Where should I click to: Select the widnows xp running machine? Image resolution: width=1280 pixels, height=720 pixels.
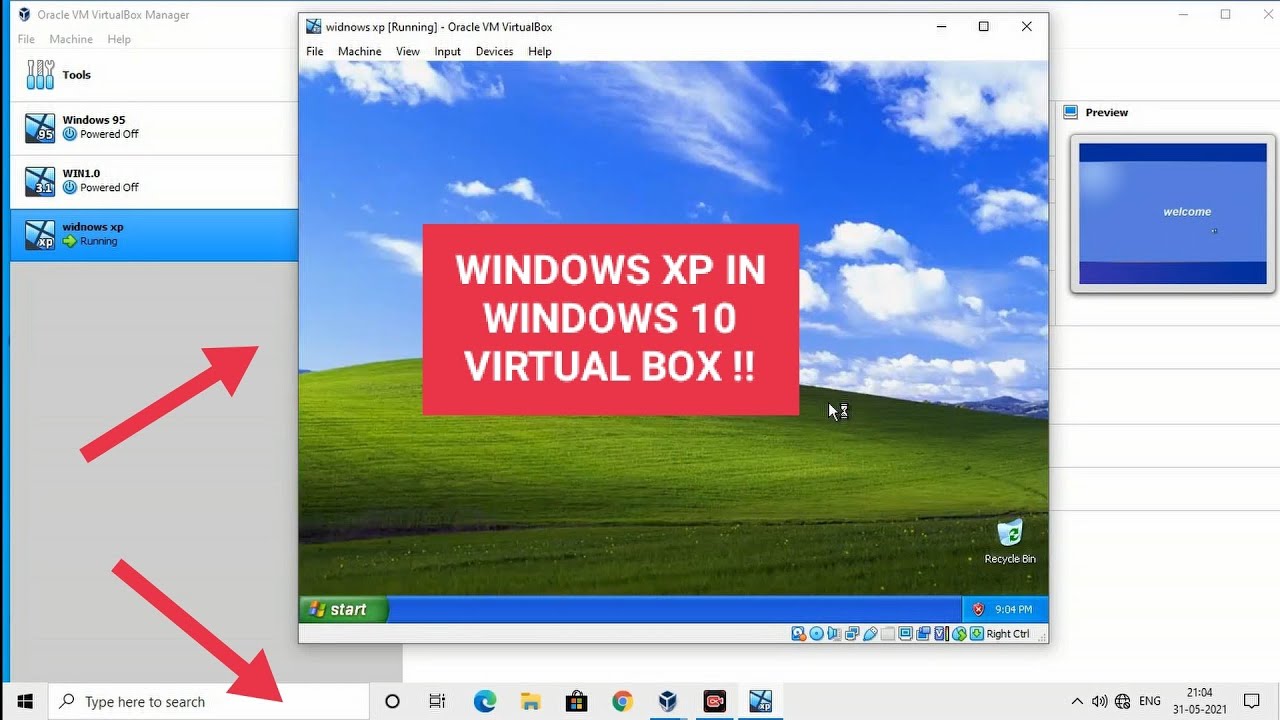(154, 234)
